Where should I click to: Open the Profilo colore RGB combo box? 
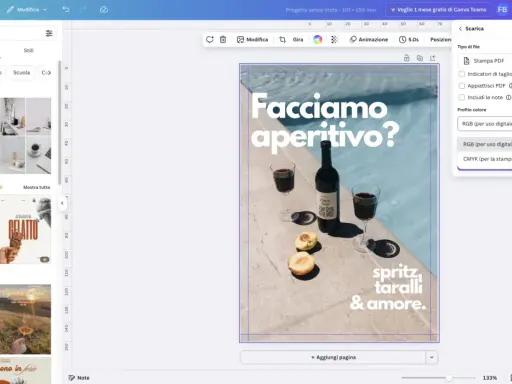pyautogui.click(x=485, y=124)
